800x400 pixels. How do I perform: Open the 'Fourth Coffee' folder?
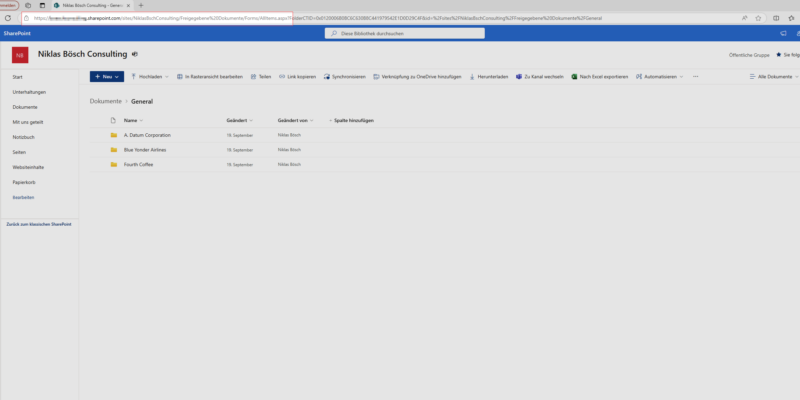(x=138, y=165)
